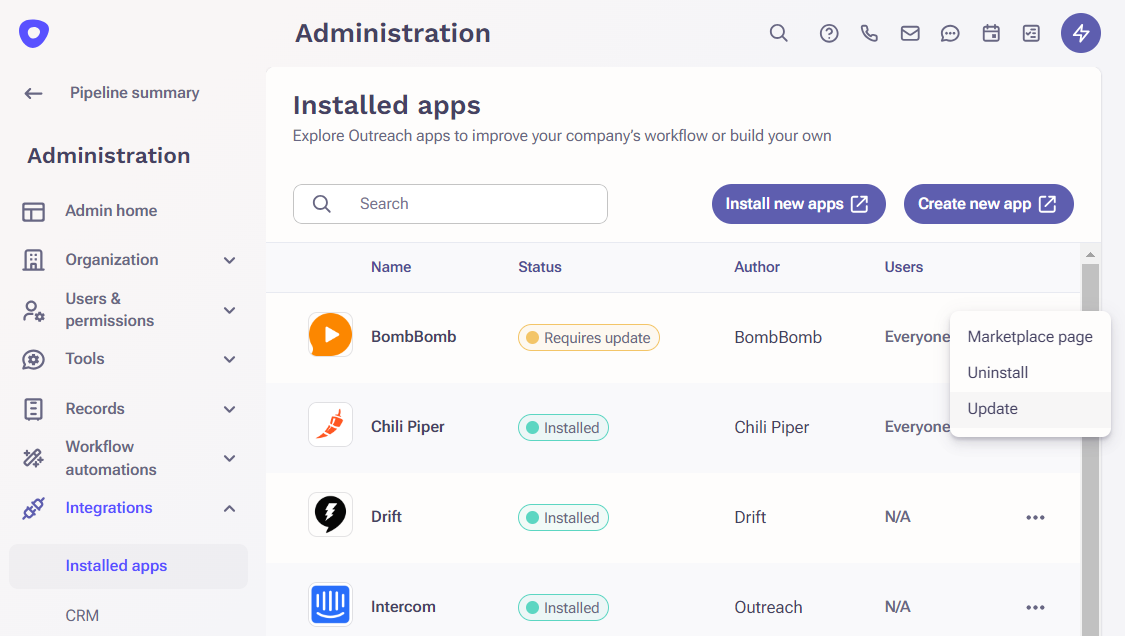Open the Drift row three-dot menu

[x=1035, y=518]
